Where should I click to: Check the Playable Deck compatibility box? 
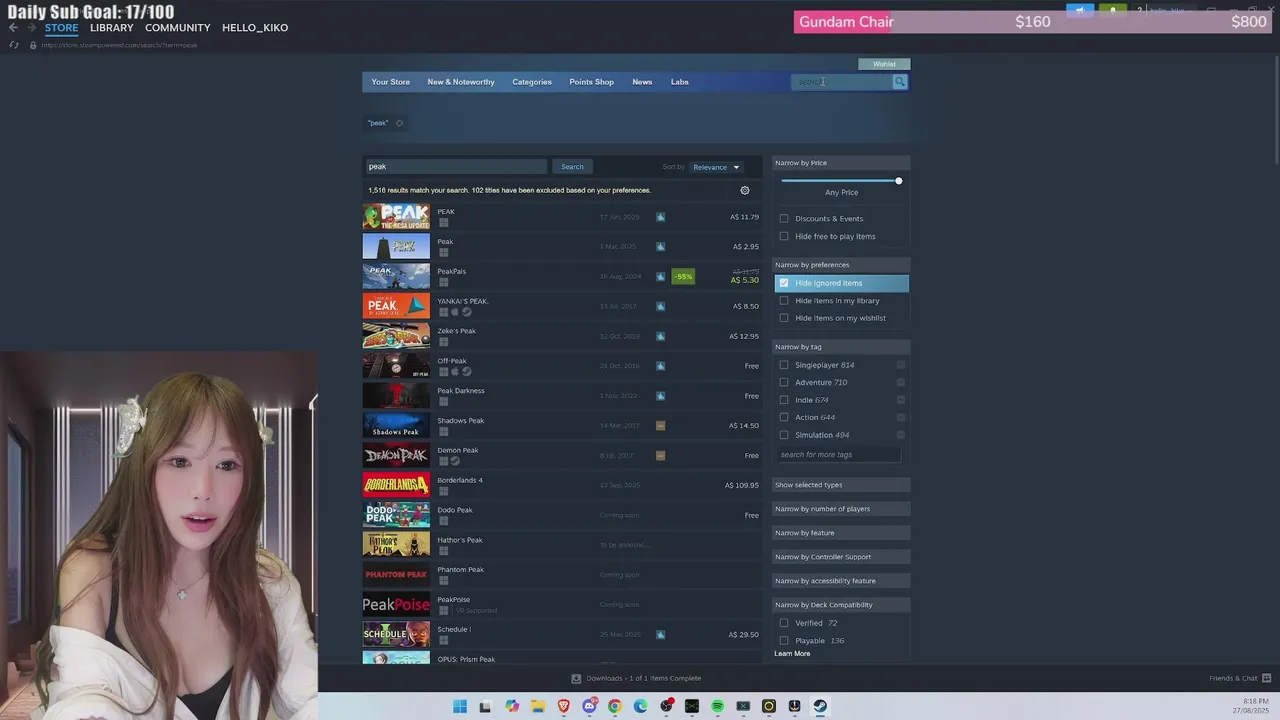click(x=784, y=640)
